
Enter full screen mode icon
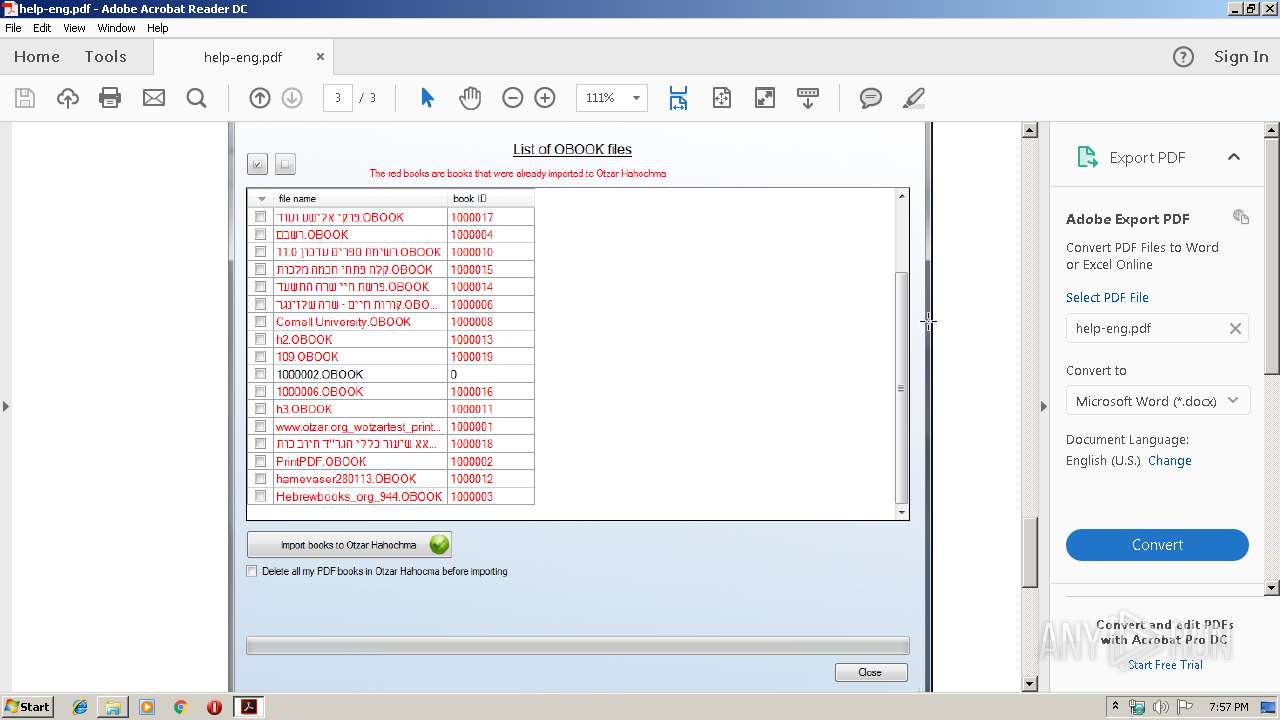(x=765, y=98)
